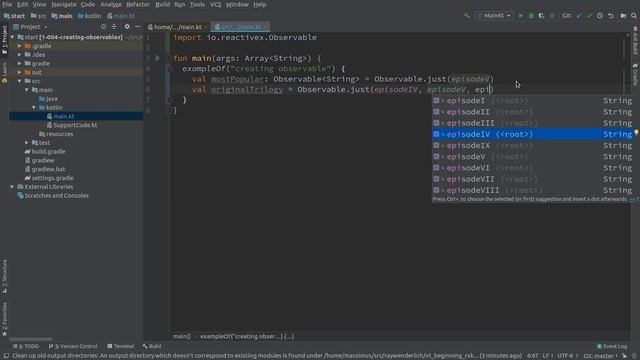
Task: Choose episodeVI from completion list
Action: tap(533, 168)
